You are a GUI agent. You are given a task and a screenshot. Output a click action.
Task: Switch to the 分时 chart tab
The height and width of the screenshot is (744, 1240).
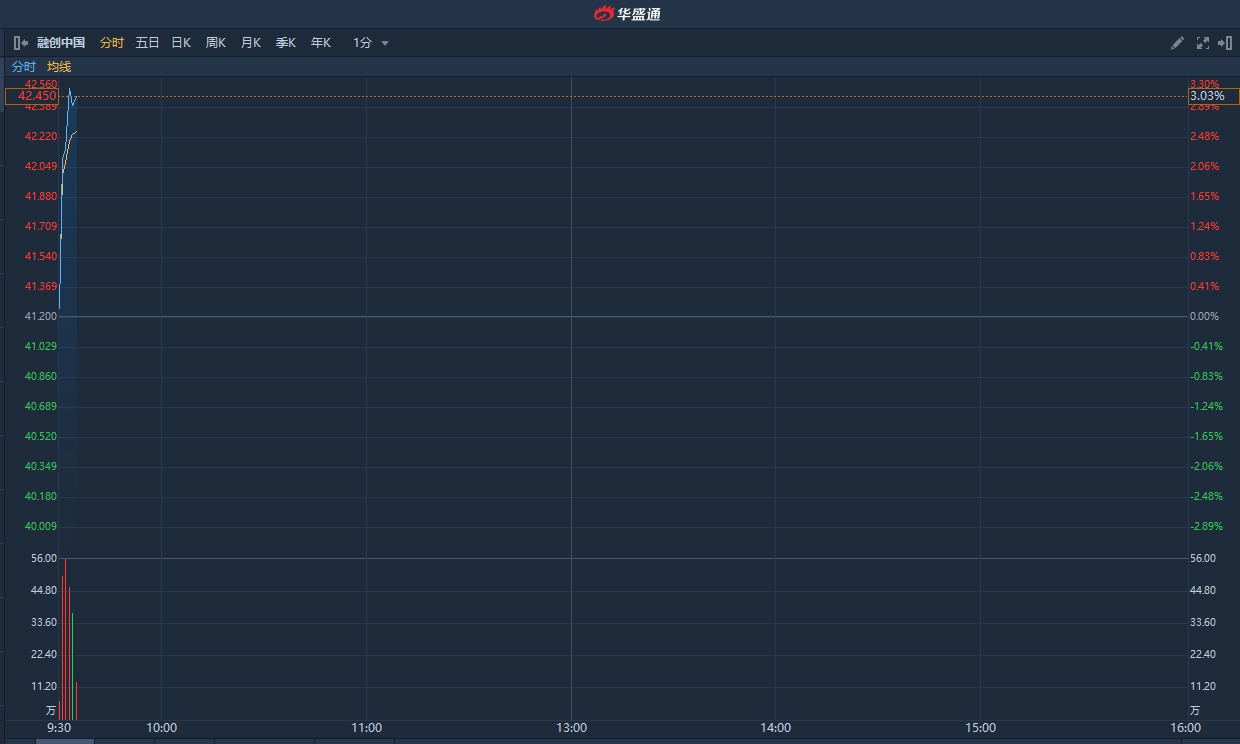(x=112, y=43)
